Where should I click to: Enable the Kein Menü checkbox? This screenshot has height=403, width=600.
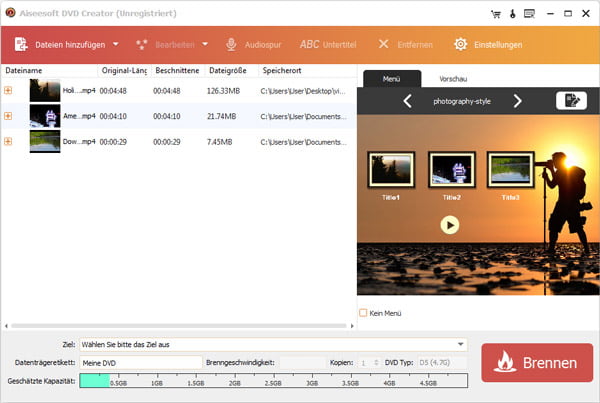pos(363,313)
